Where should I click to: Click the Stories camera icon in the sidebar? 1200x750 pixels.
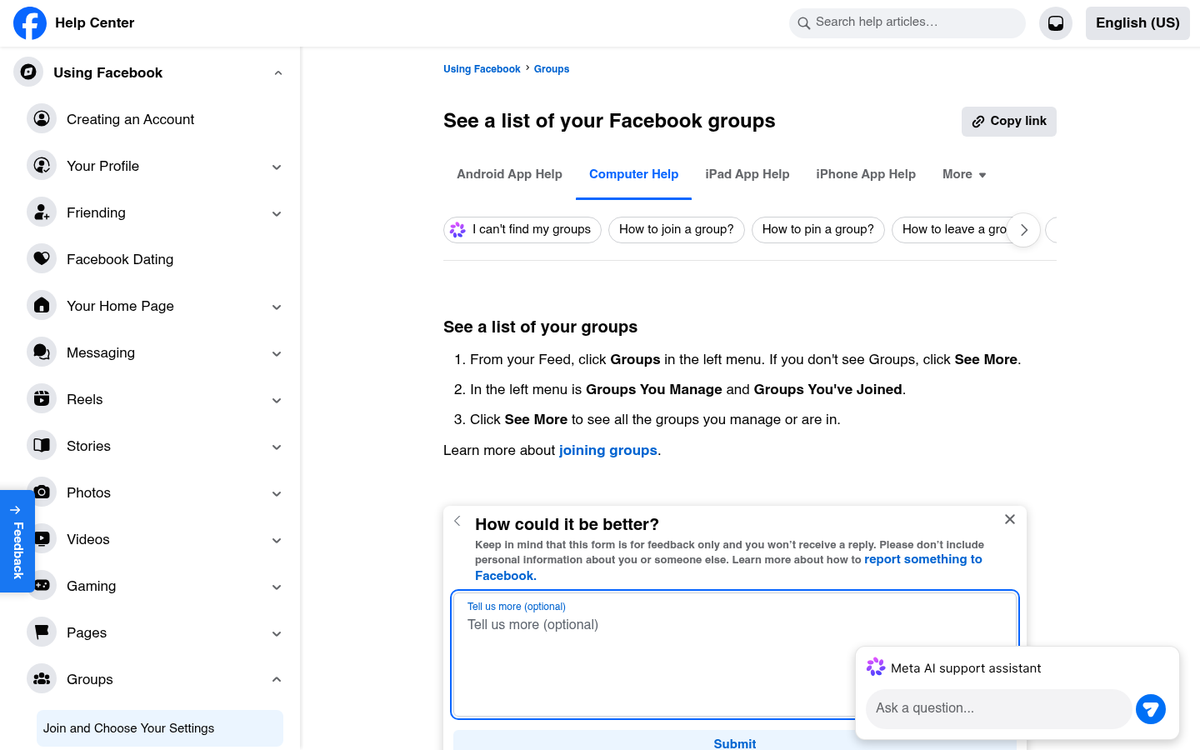pos(41,445)
